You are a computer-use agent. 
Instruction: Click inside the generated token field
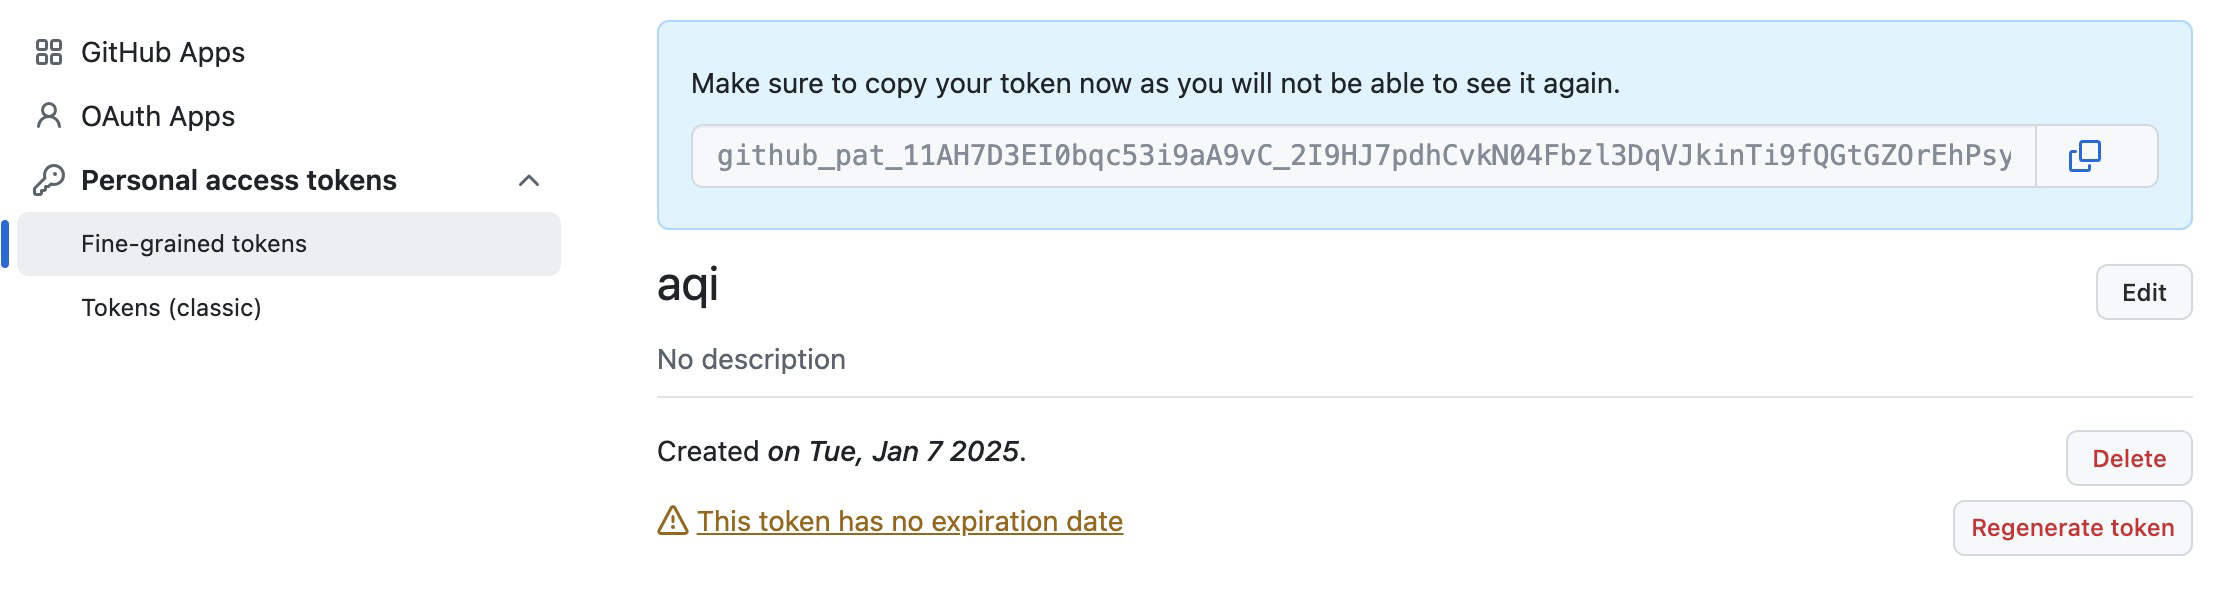[1363, 156]
